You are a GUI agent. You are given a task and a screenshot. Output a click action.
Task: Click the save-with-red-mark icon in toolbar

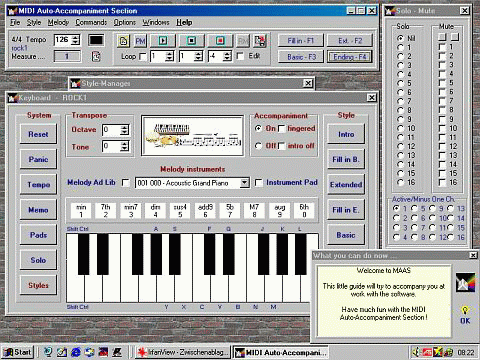click(x=260, y=41)
